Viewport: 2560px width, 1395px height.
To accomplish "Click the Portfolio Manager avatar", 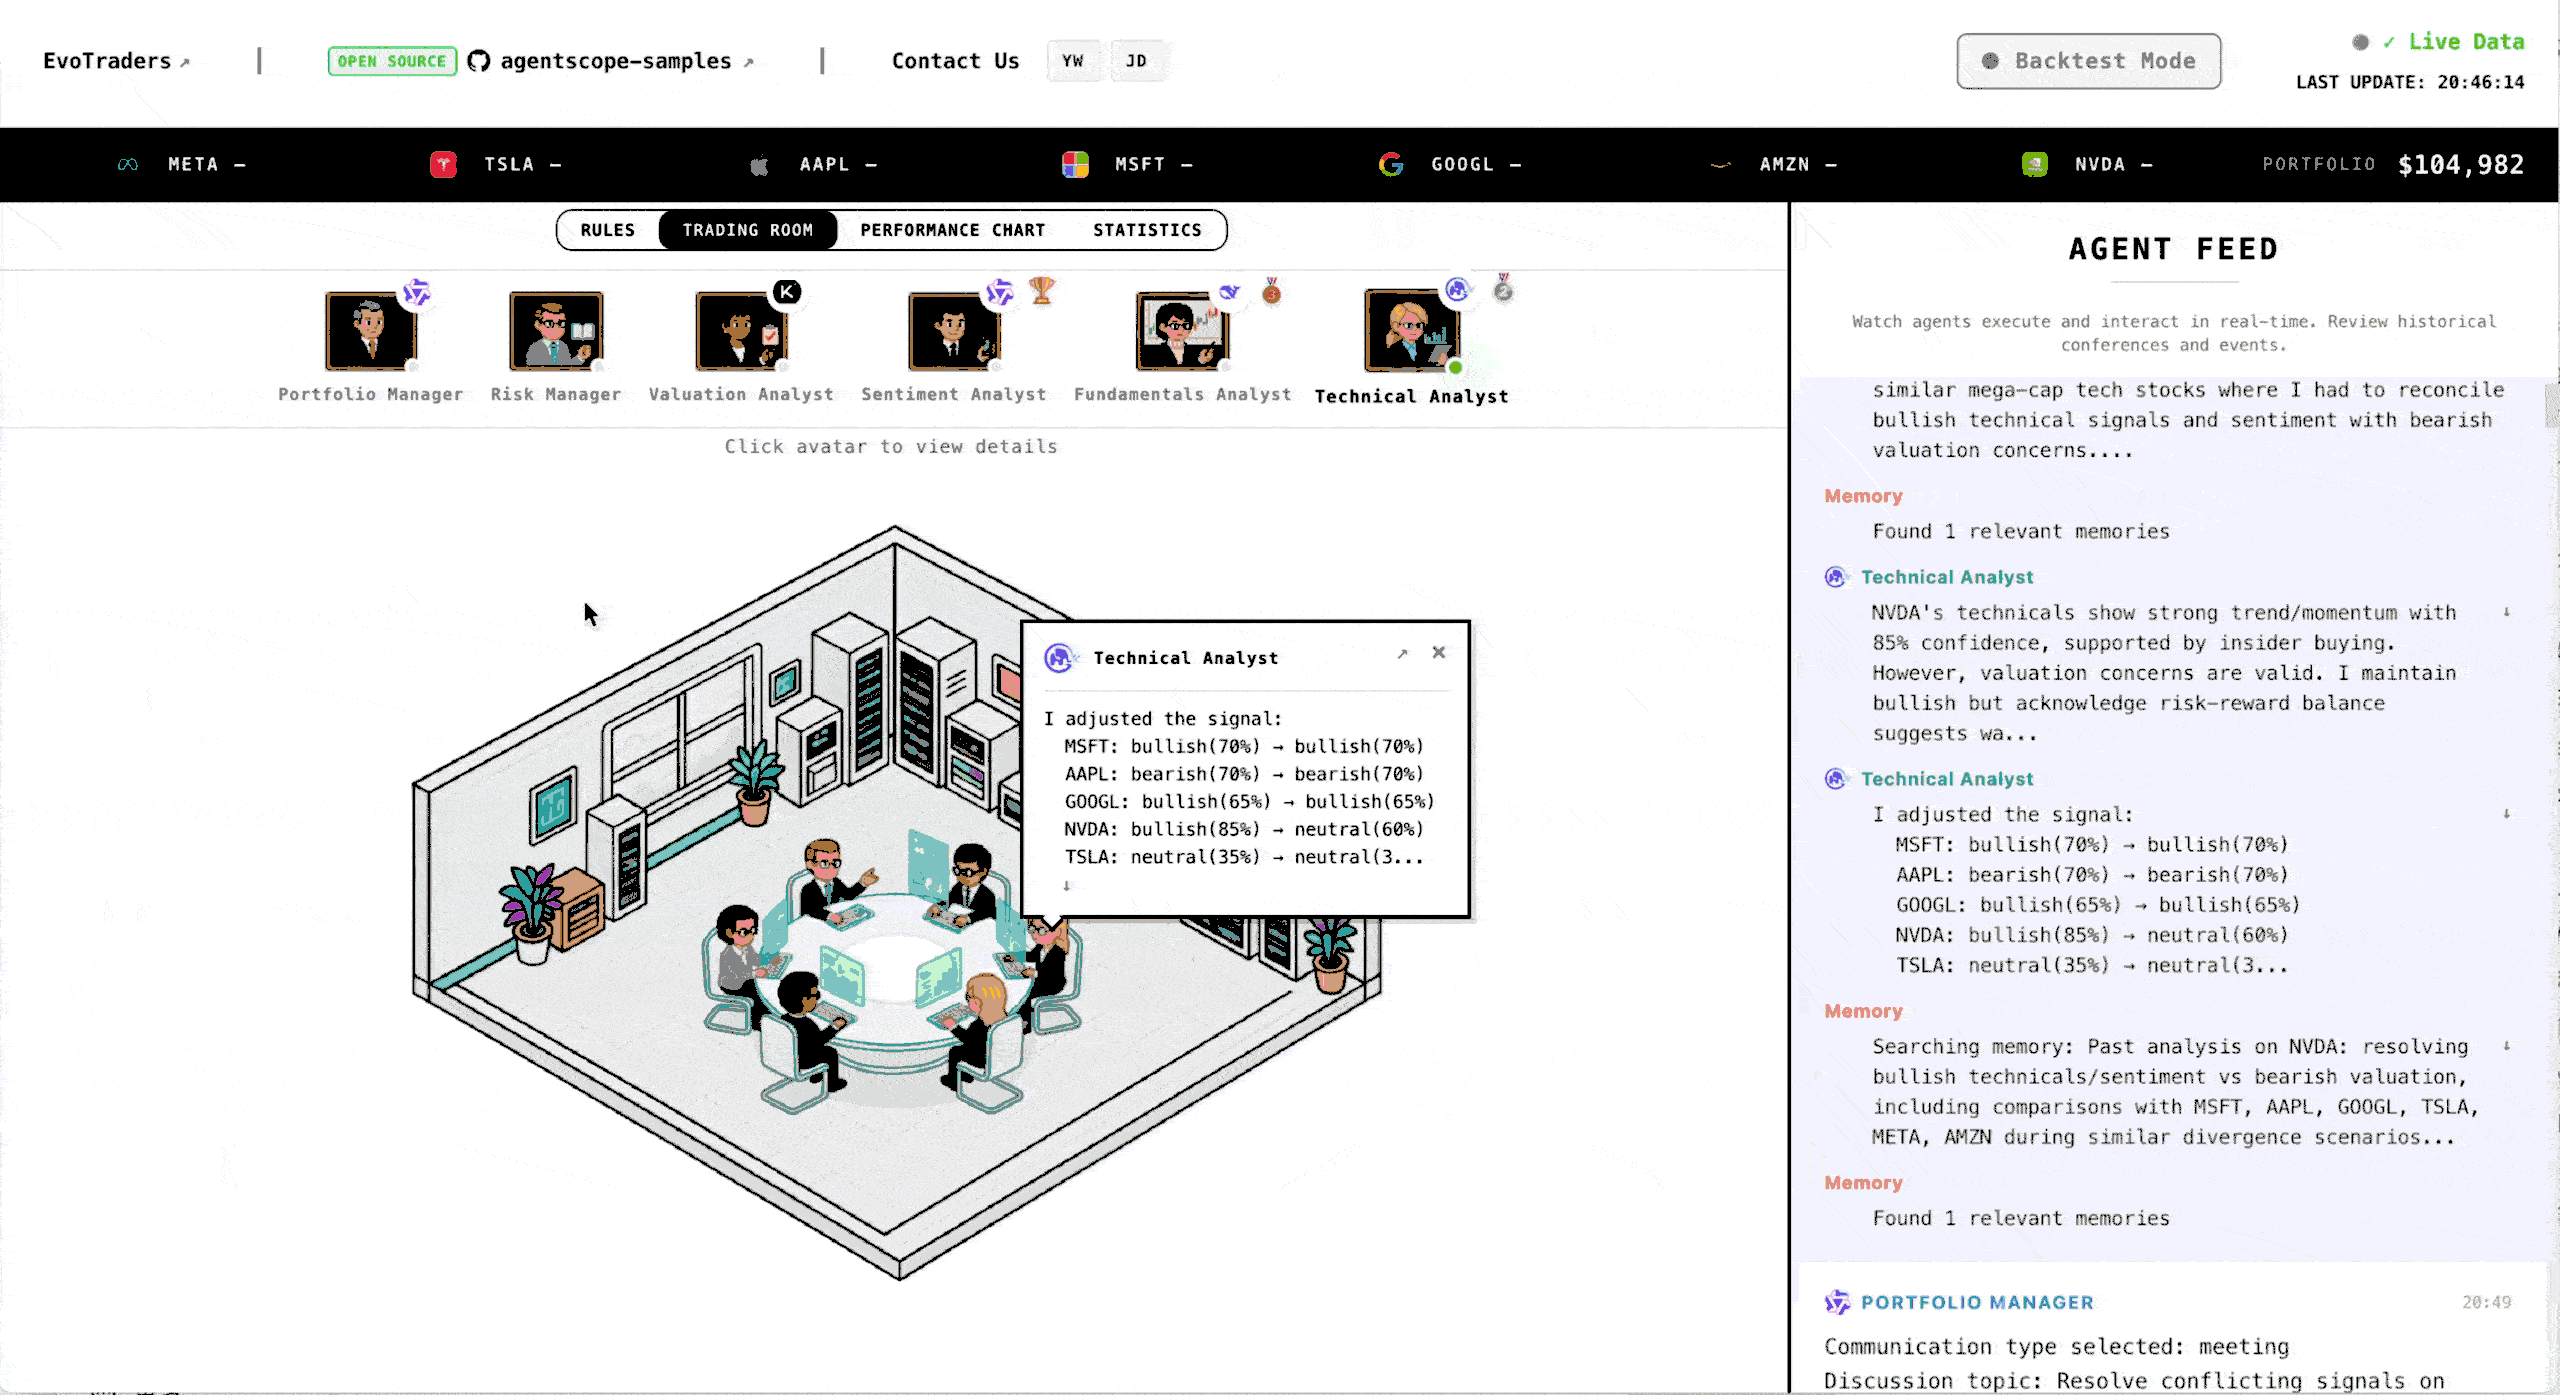I will 370,331.
